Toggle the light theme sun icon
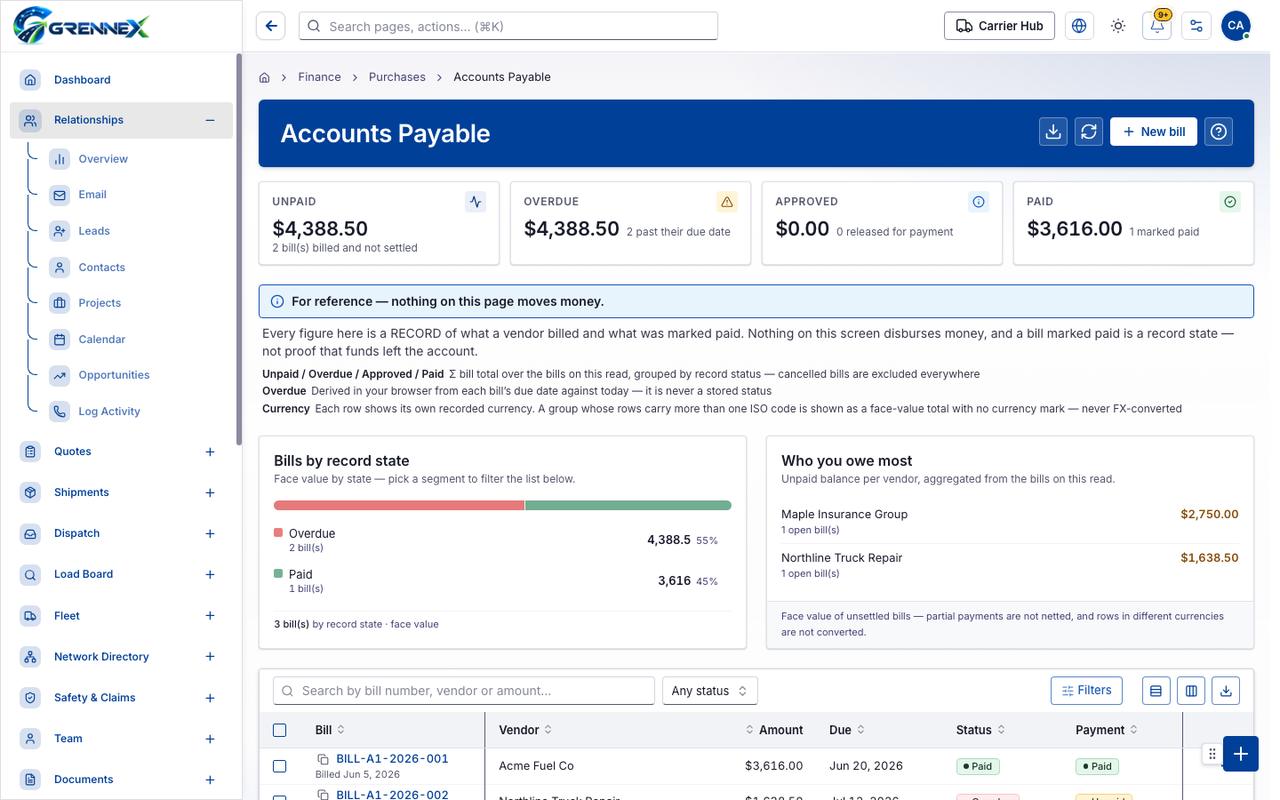 point(1118,26)
